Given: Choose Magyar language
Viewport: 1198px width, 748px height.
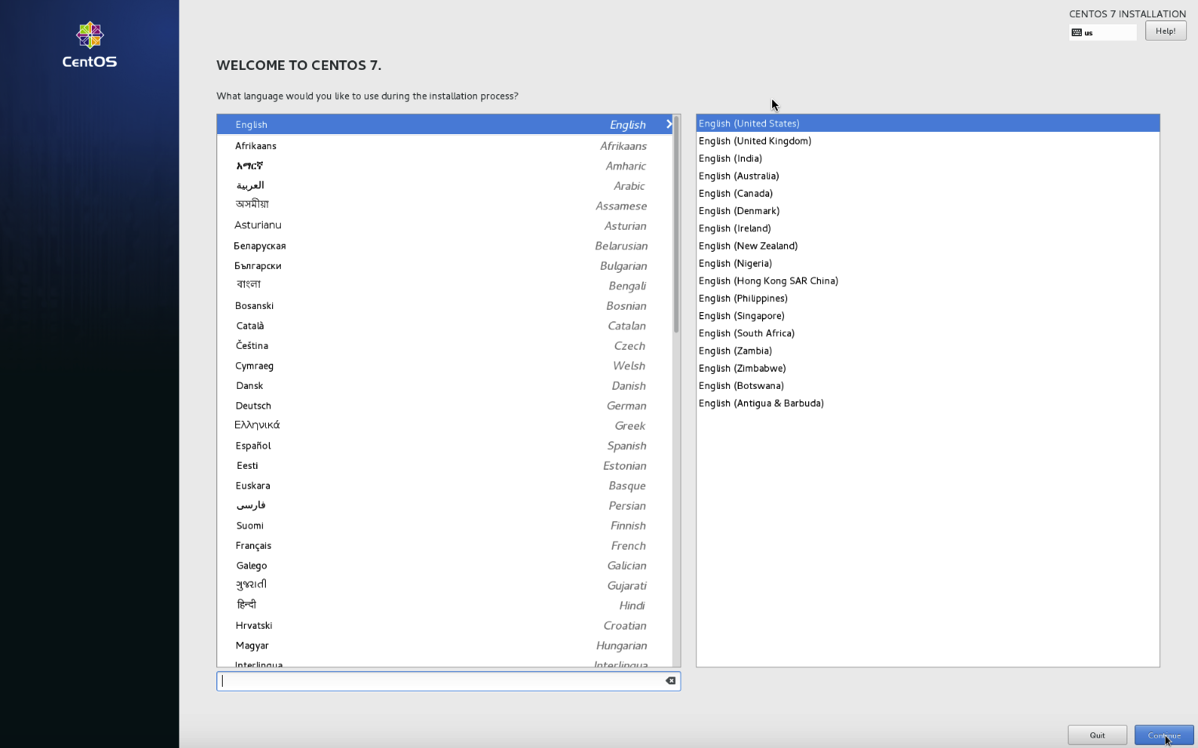Looking at the screenshot, I should point(445,645).
